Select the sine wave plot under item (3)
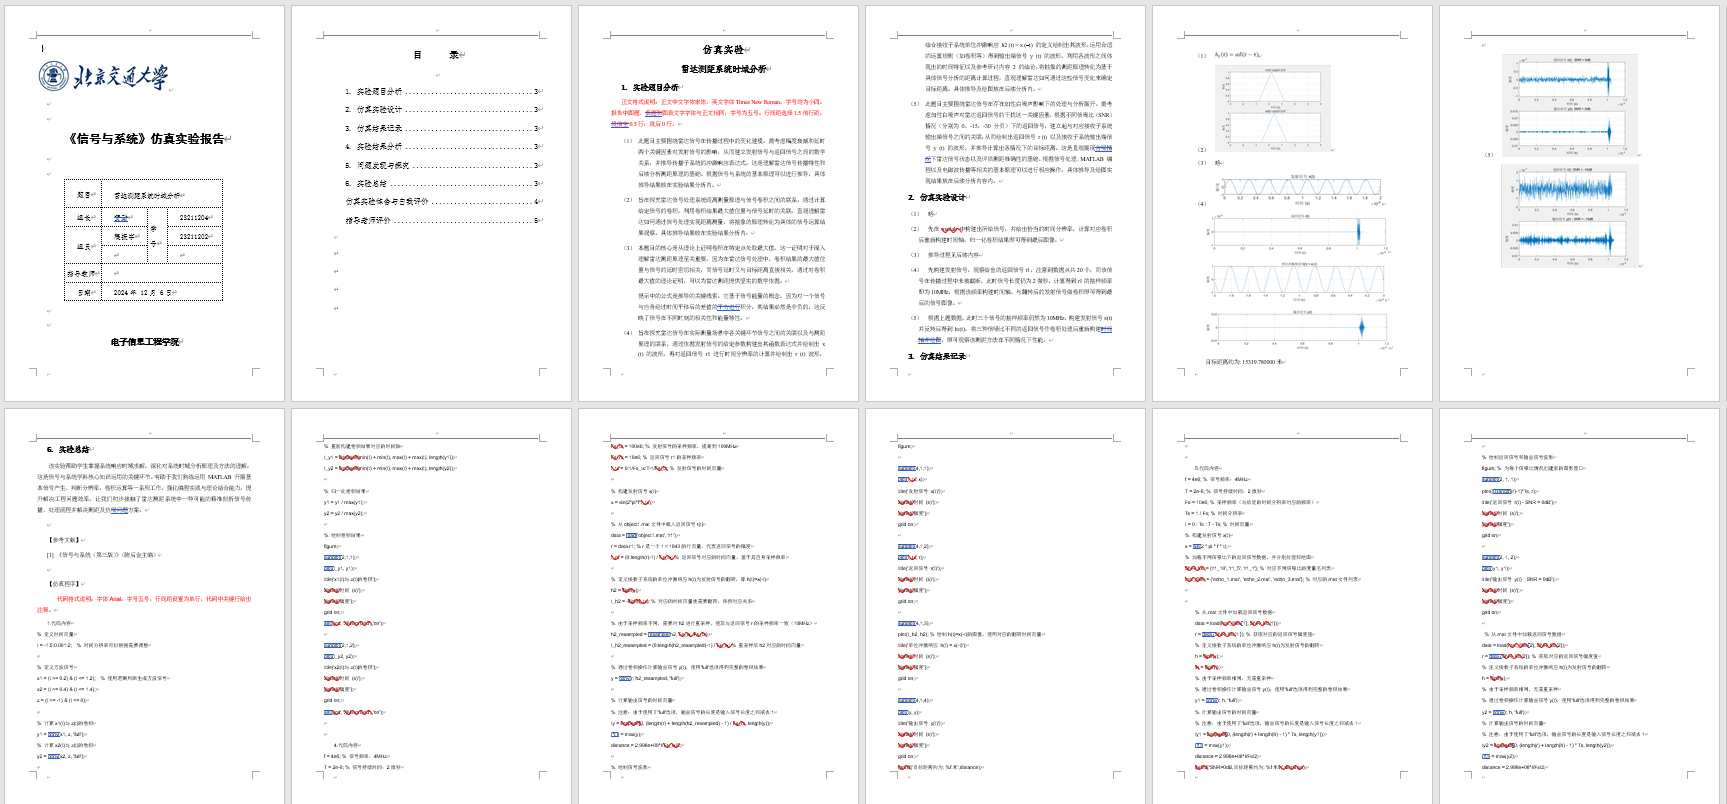The height and width of the screenshot is (804, 1727). tap(1297, 190)
